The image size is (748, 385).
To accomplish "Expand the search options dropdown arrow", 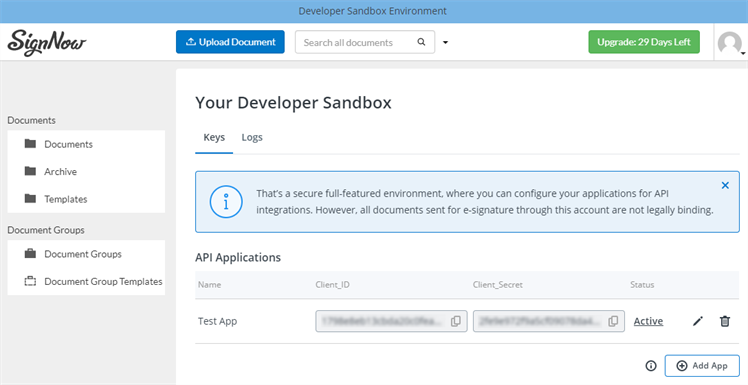I will pos(445,42).
